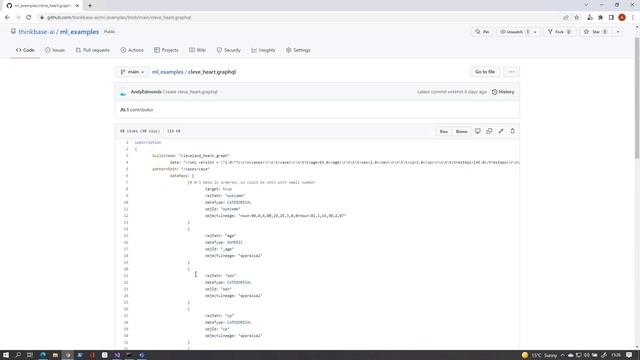Image resolution: width=640 pixels, height=360 pixels.
Task: Close the ml_examples browser tab
Action: [x=77, y=6]
